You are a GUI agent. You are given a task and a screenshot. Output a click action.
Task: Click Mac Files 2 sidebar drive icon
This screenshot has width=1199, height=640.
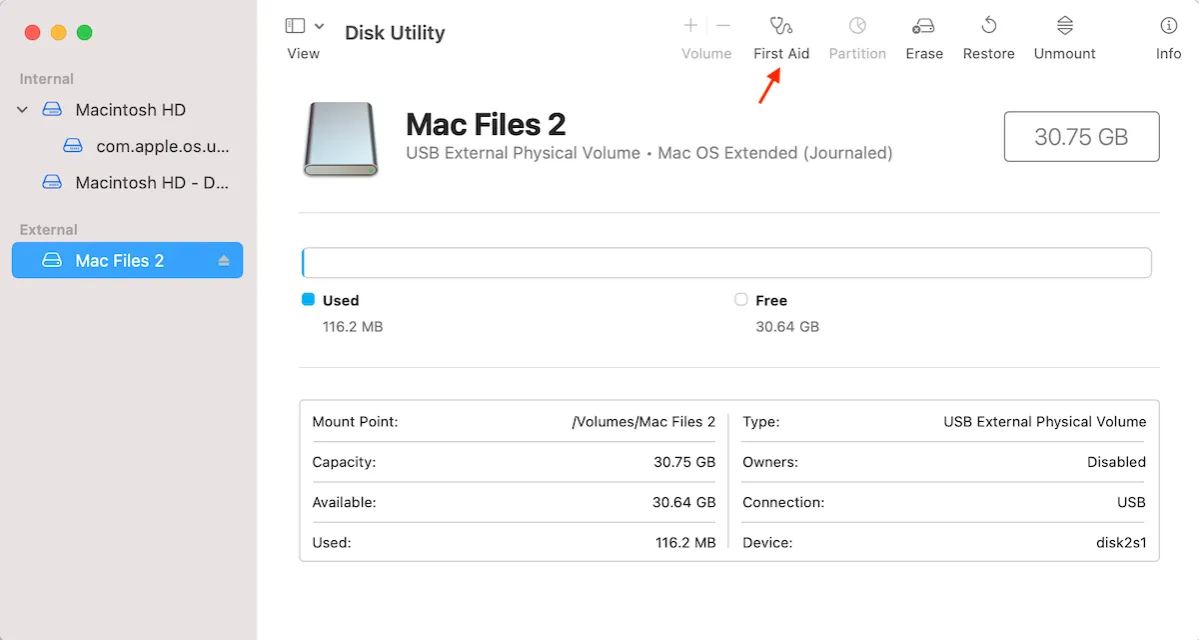52,260
